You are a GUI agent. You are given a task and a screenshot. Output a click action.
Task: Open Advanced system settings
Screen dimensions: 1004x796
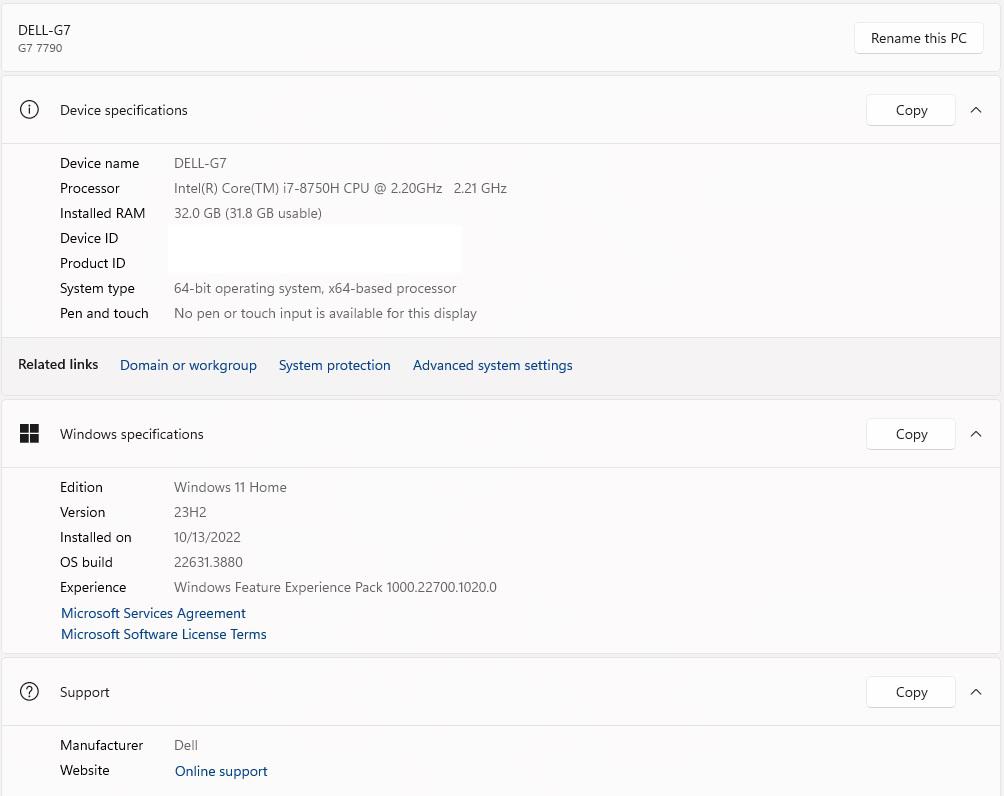[492, 365]
